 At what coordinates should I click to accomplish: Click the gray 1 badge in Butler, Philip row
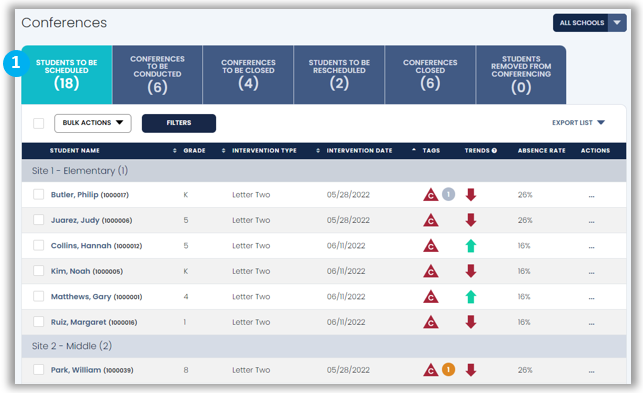pos(448,194)
